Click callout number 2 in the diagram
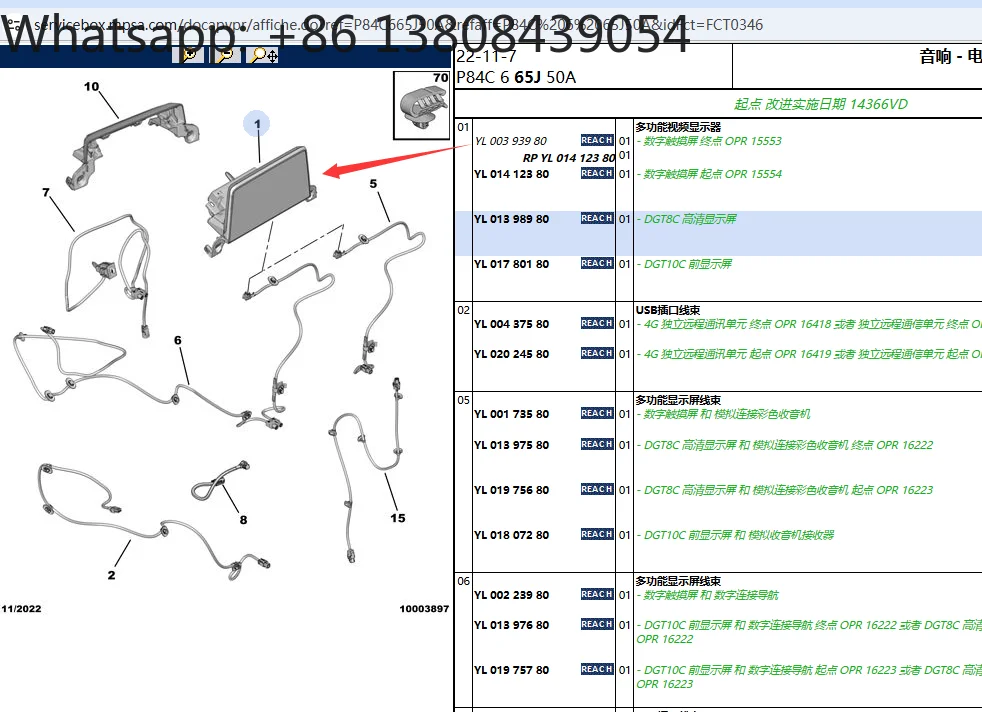 coord(111,575)
